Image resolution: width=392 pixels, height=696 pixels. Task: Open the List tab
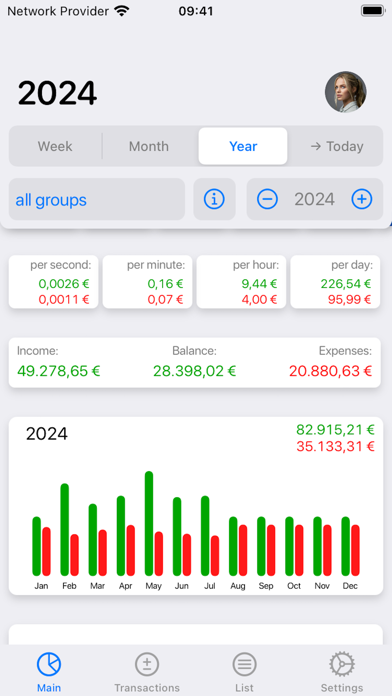(x=244, y=672)
